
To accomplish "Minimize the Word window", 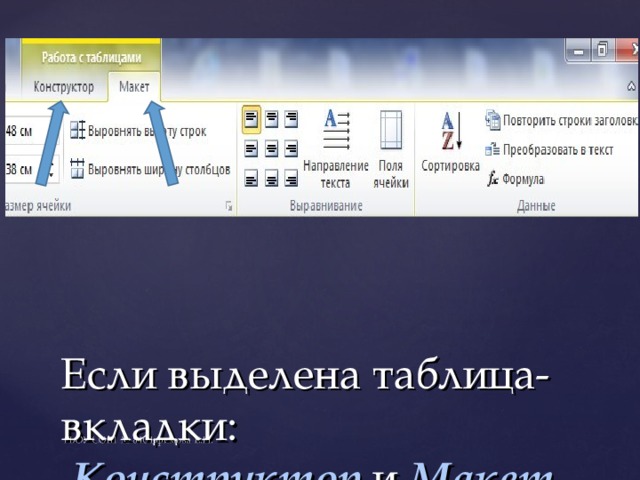I will [578, 50].
